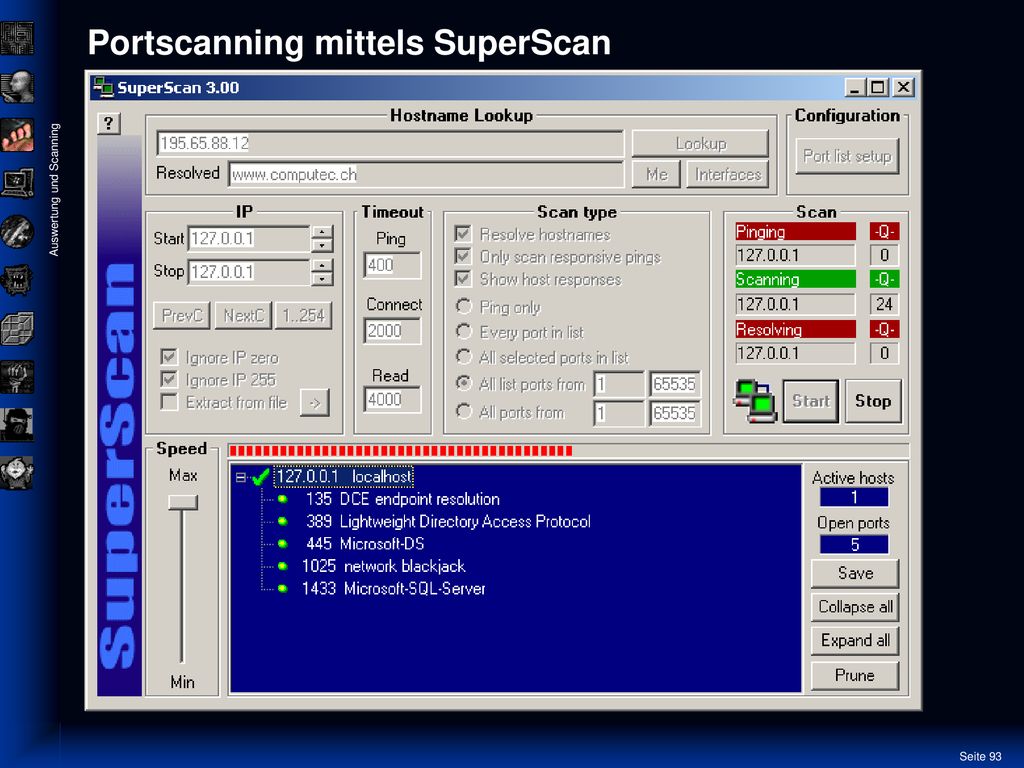The width and height of the screenshot is (1024, 768).
Task: Click the networked computers icon beside Start
Action: [x=754, y=401]
